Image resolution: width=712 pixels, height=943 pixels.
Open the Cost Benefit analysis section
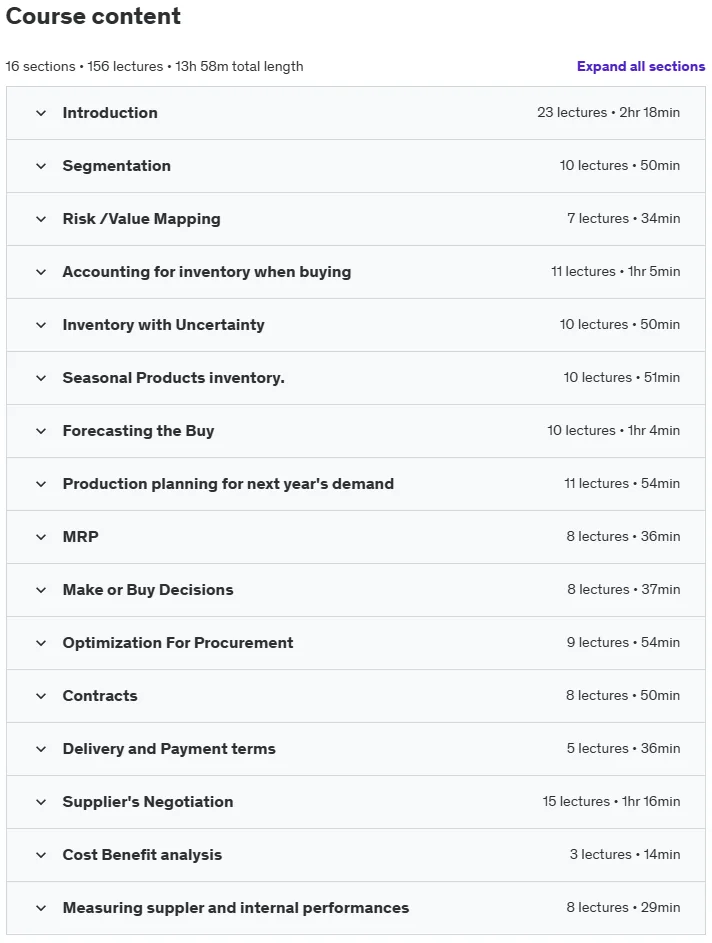pos(356,855)
